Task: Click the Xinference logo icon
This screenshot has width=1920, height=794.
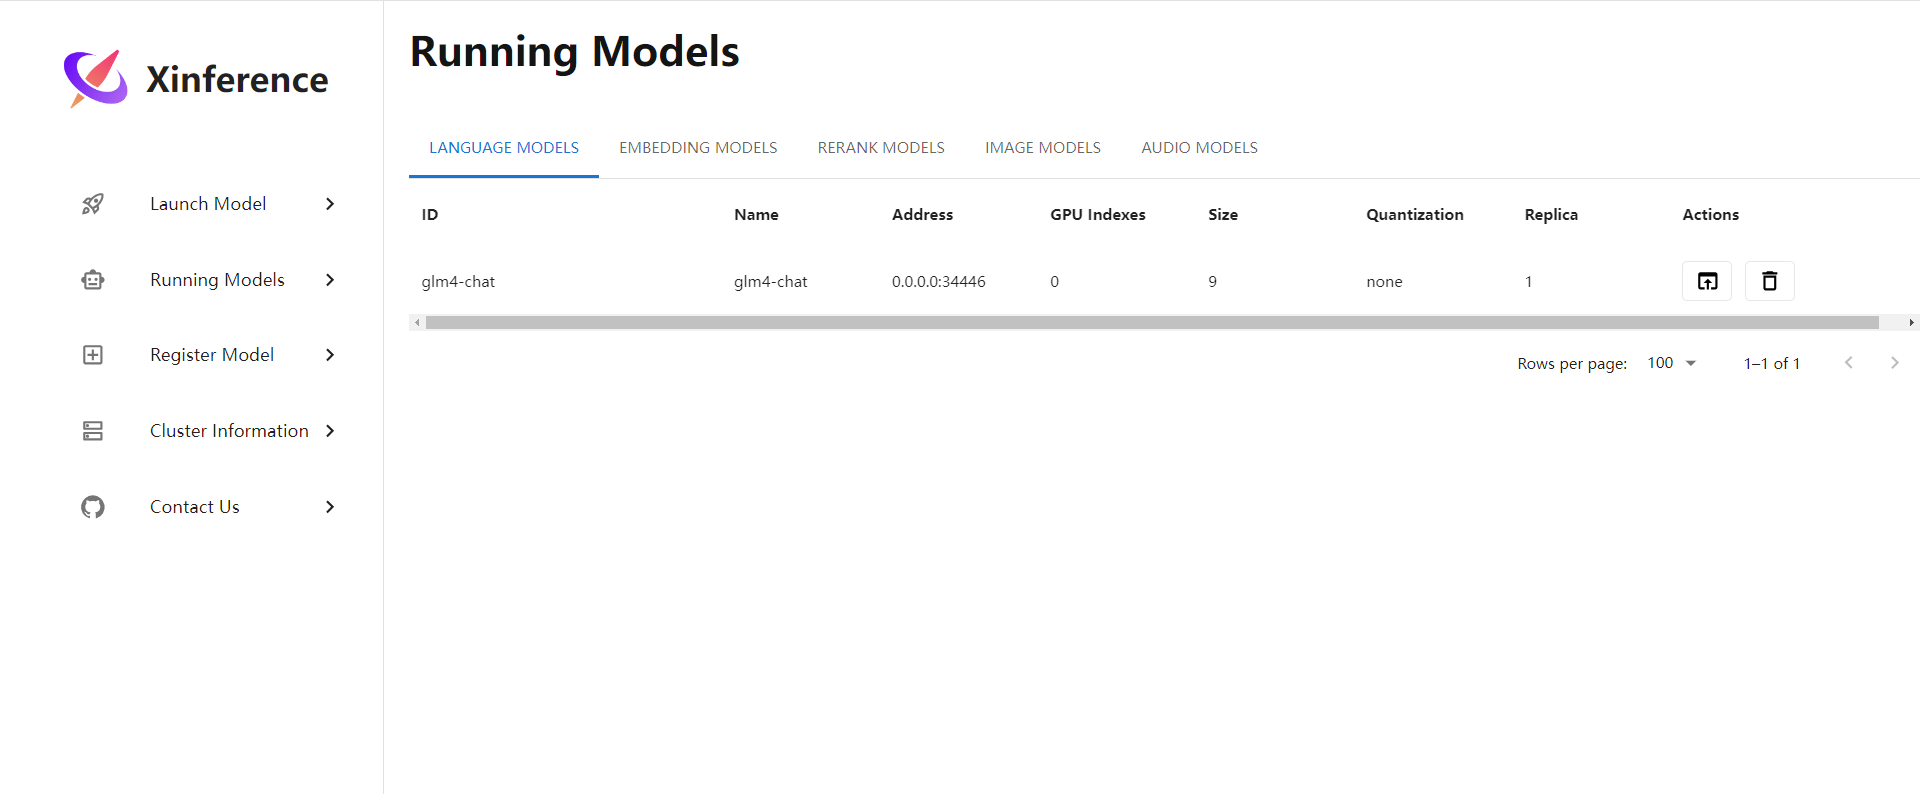Action: (96, 78)
